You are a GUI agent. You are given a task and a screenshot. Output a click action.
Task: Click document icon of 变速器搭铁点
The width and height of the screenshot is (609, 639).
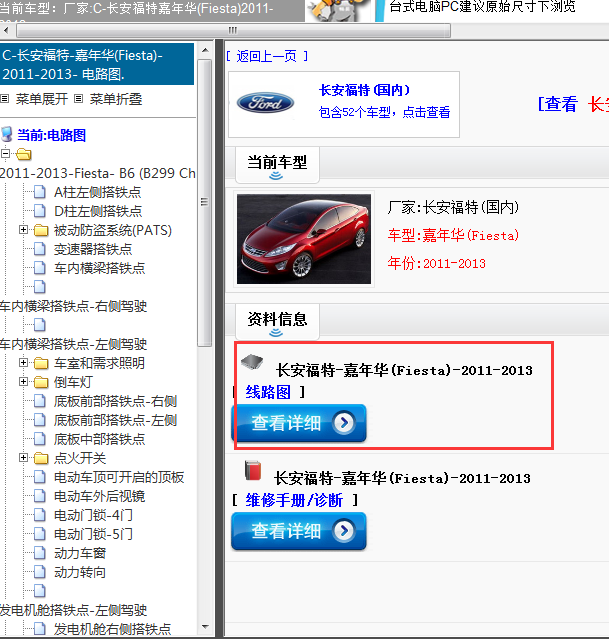[x=40, y=249]
